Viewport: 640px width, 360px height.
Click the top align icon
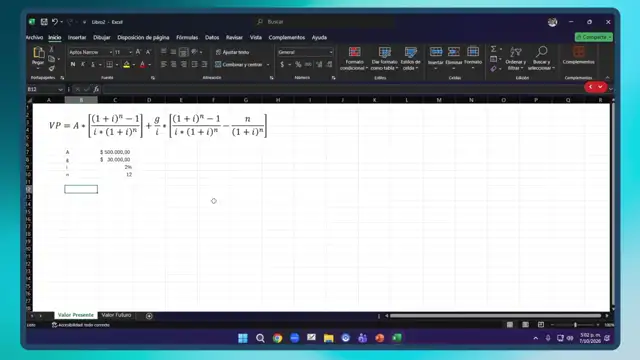[x=164, y=52]
